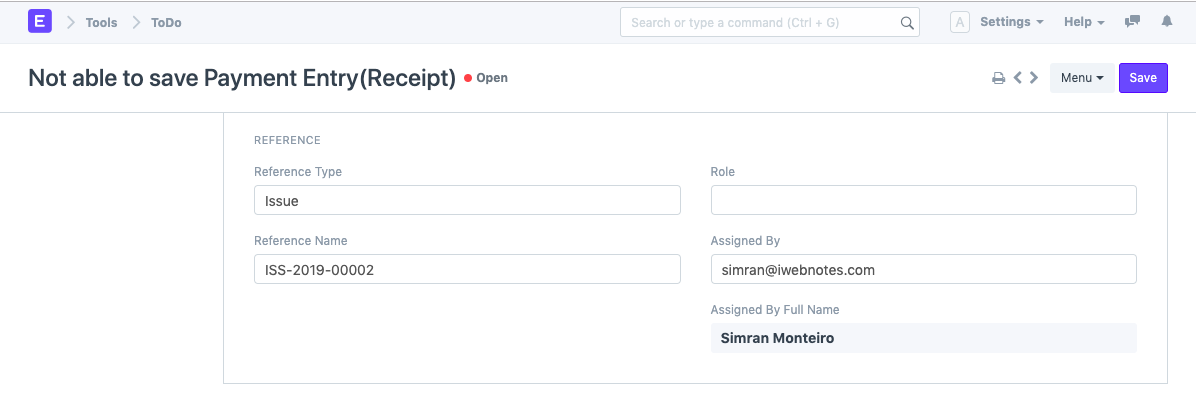Click the Reference Name field ISS-2019-00002
Image resolution: width=1196 pixels, height=404 pixels.
pos(467,269)
